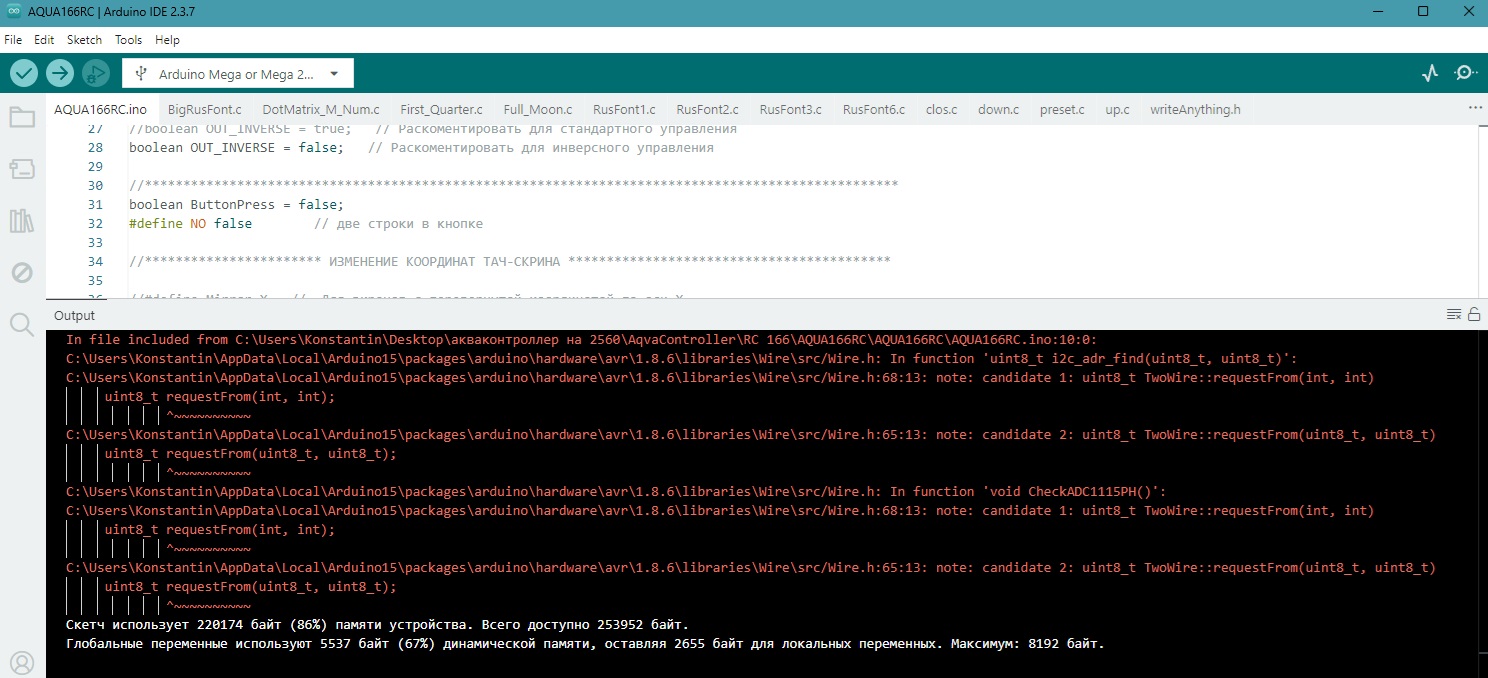The height and width of the screenshot is (678, 1488).
Task: Open the Serial Plotter
Action: pos(1430,73)
